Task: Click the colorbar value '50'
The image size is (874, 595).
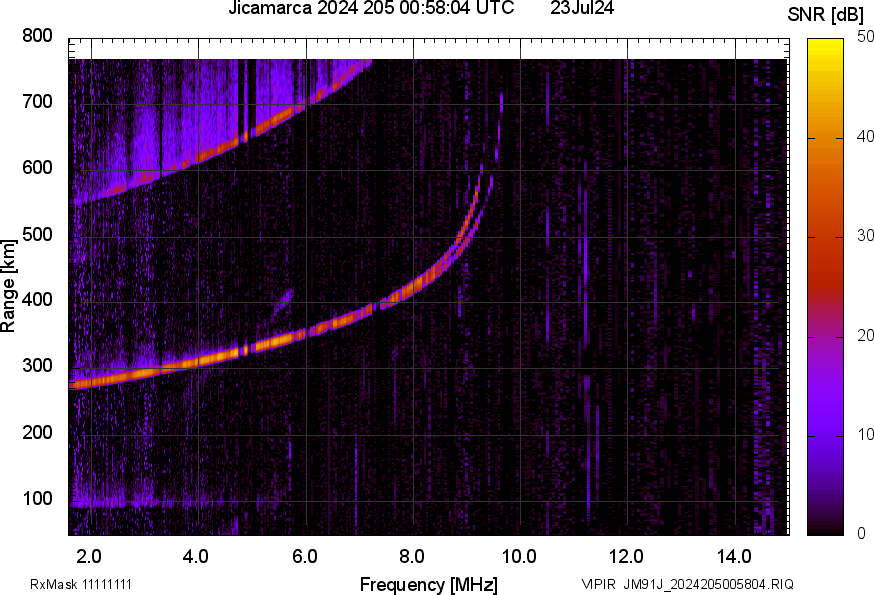Action: pos(865,37)
